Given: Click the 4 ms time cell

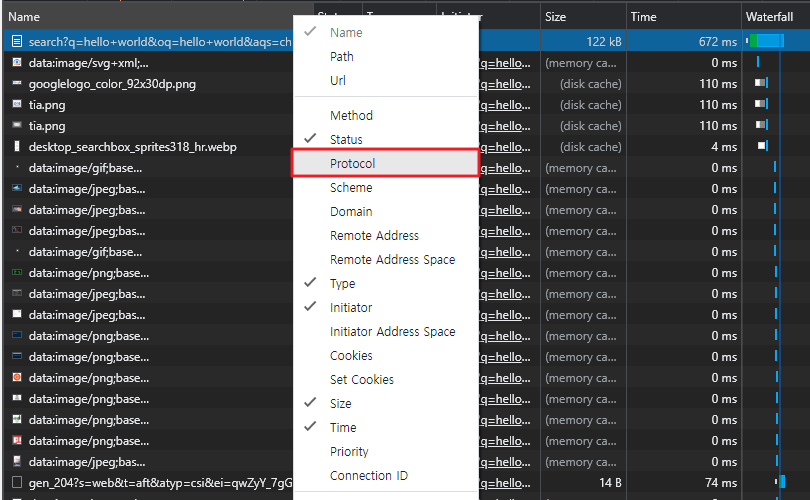Looking at the screenshot, I should (x=724, y=147).
